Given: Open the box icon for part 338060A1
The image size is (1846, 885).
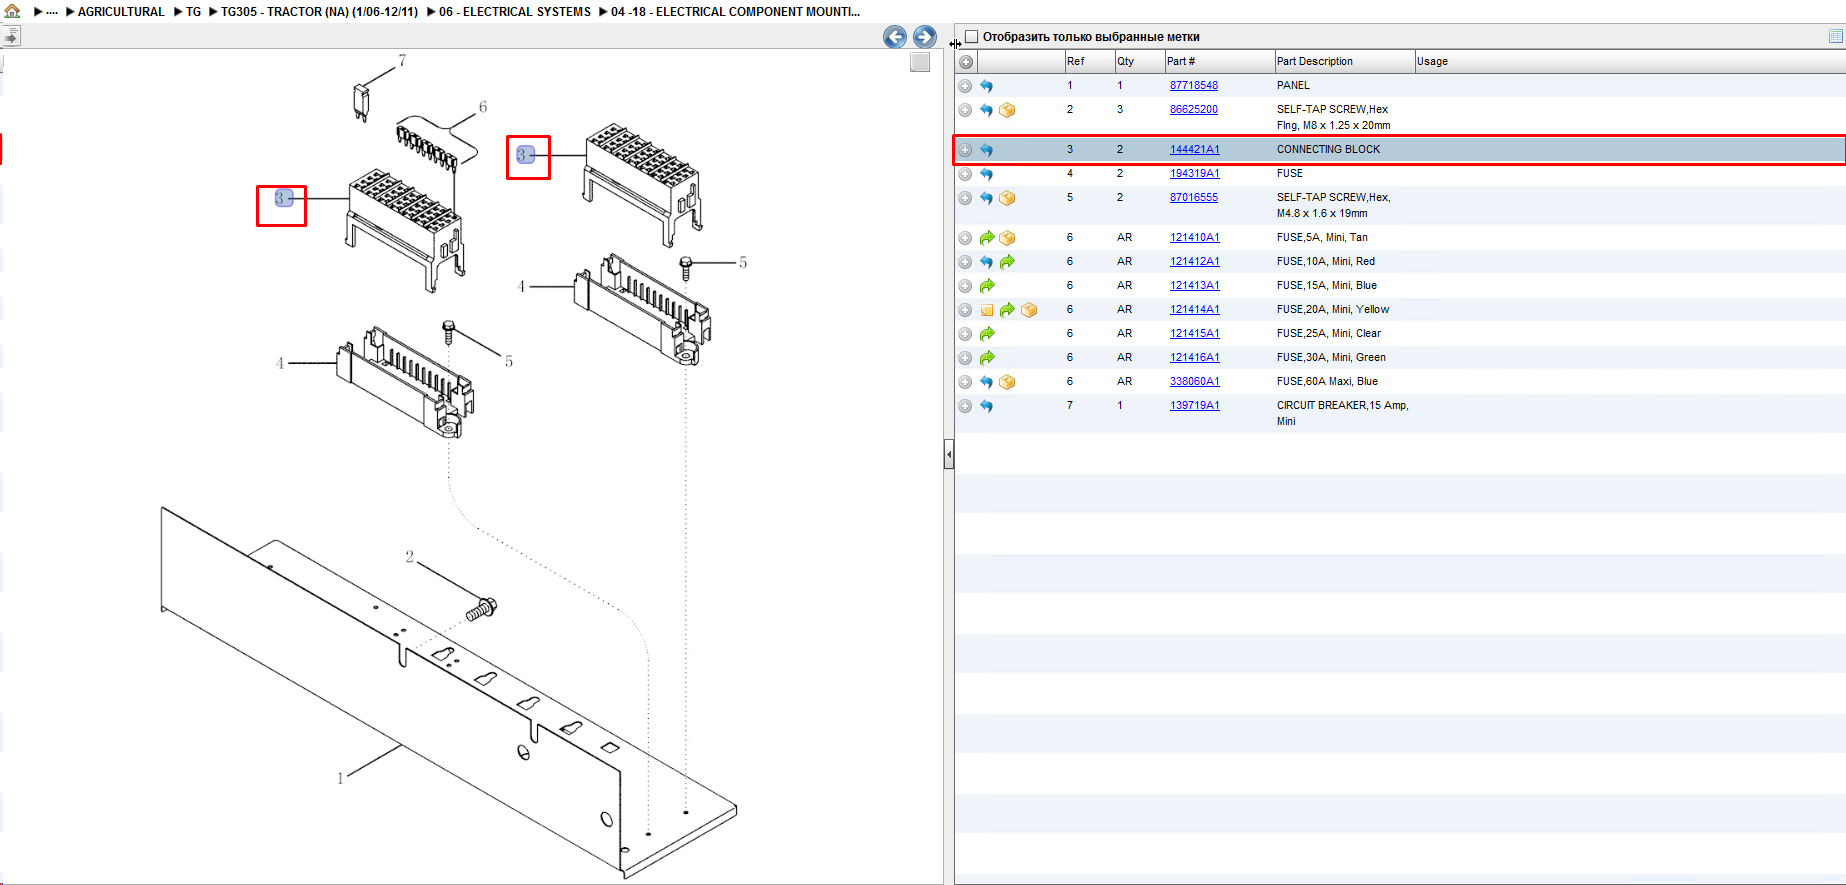Looking at the screenshot, I should click(x=1007, y=382).
